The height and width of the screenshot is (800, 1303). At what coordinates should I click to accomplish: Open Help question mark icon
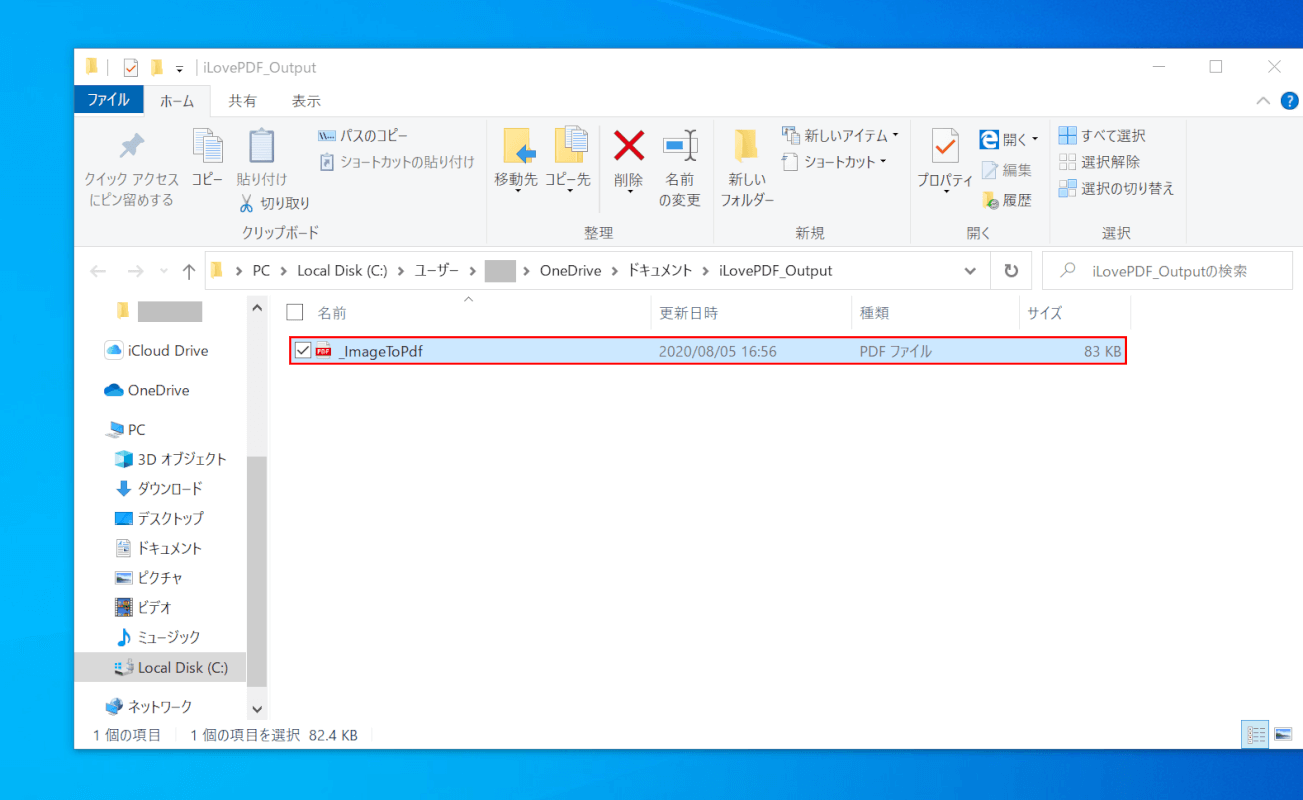coord(1290,101)
